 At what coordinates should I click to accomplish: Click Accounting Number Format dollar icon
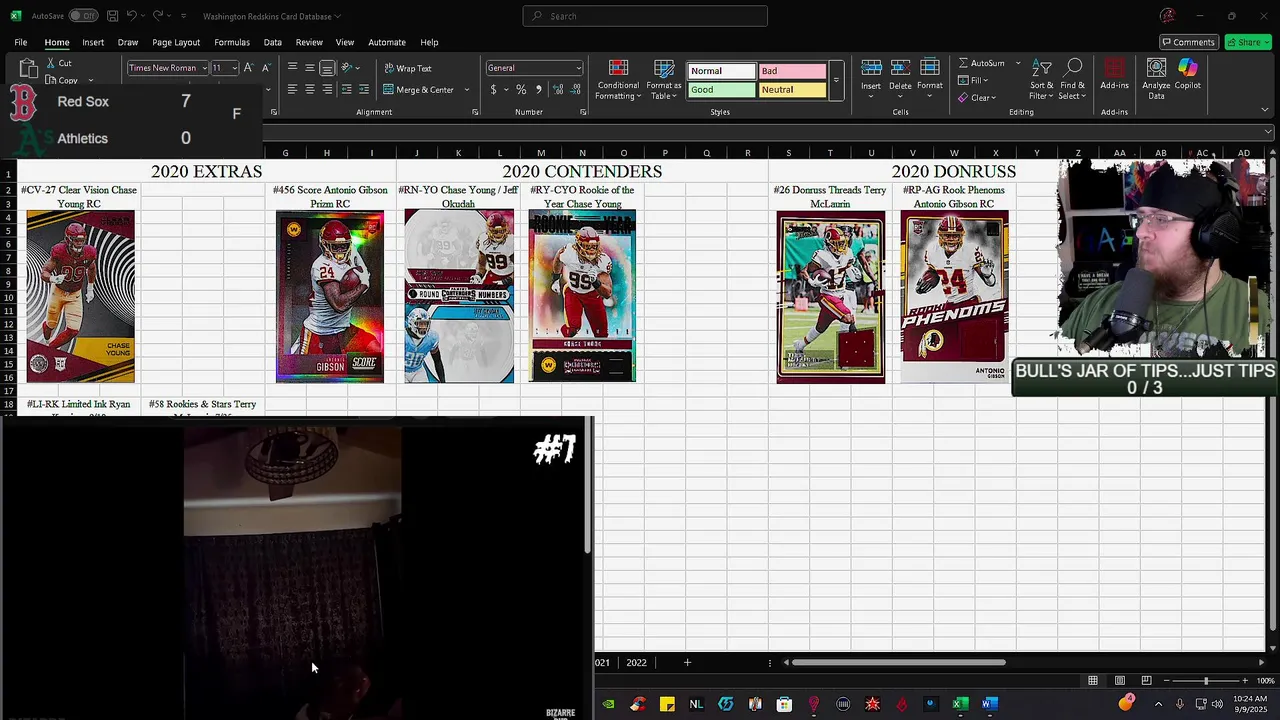click(493, 89)
